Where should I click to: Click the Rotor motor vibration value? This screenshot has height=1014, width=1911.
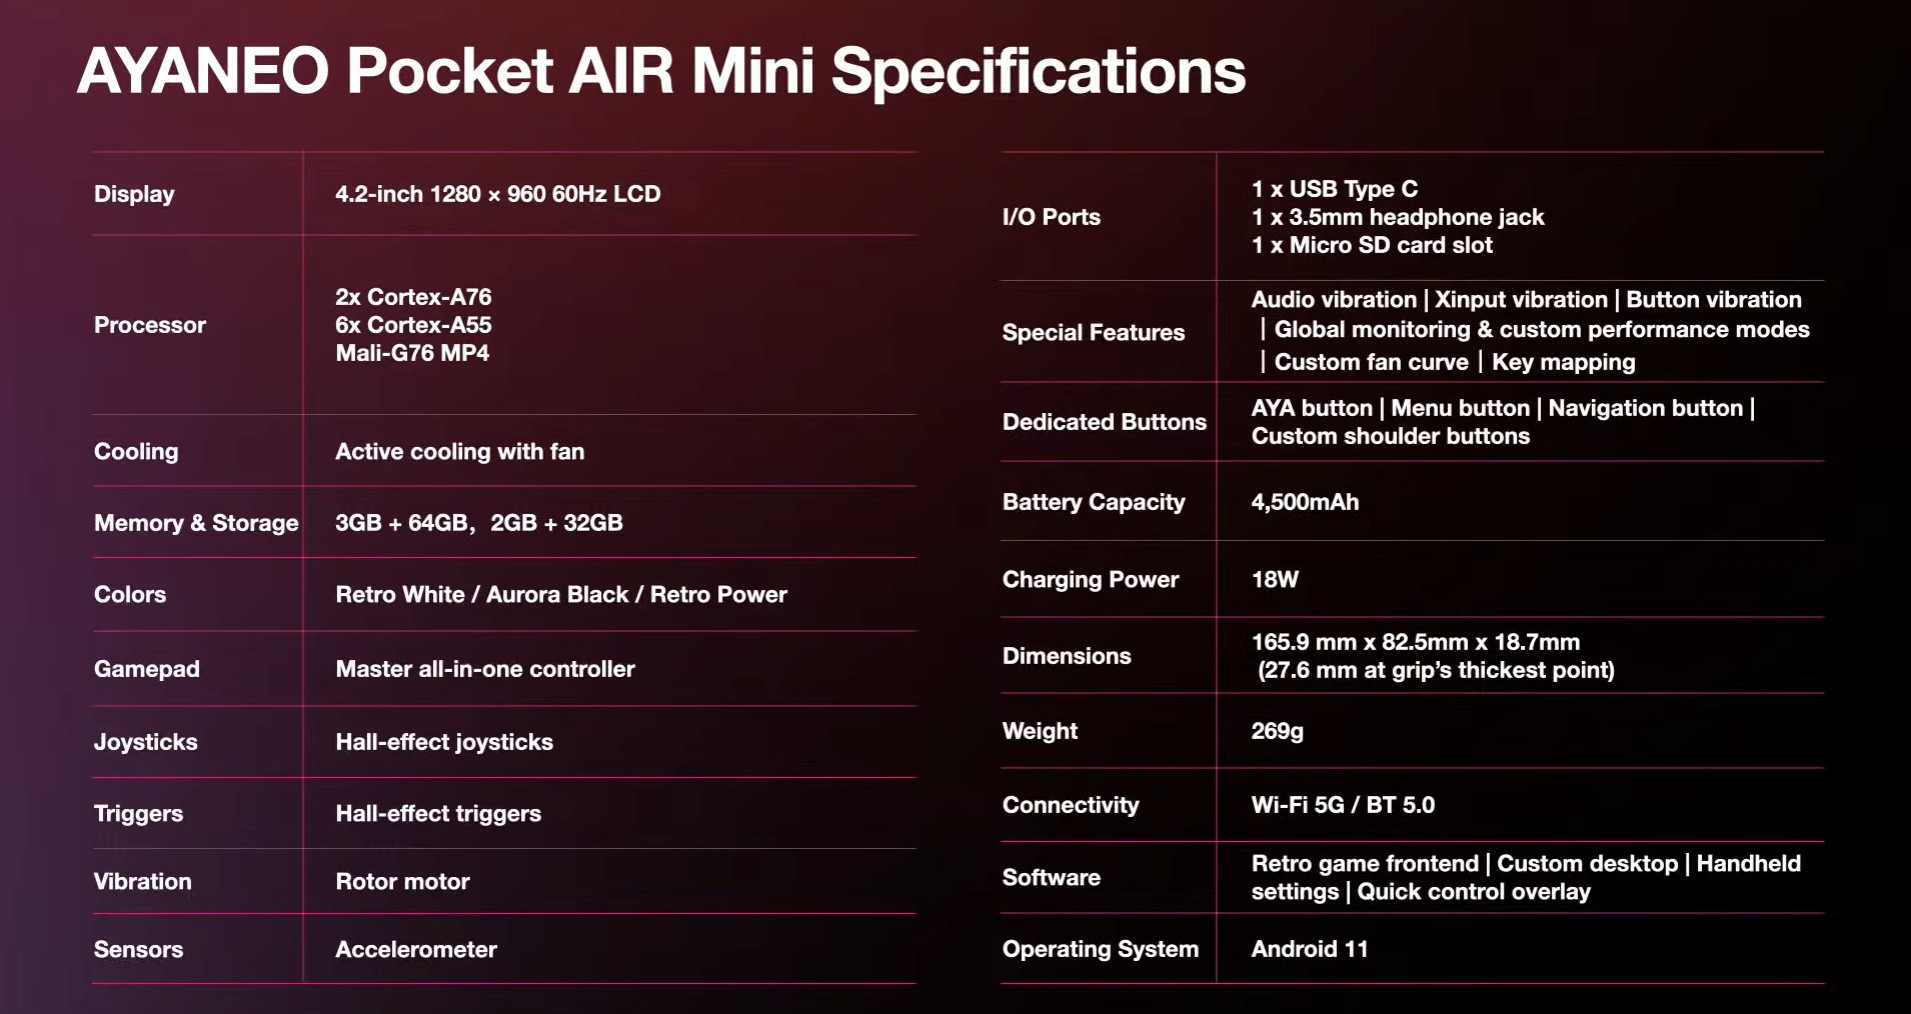pos(402,882)
